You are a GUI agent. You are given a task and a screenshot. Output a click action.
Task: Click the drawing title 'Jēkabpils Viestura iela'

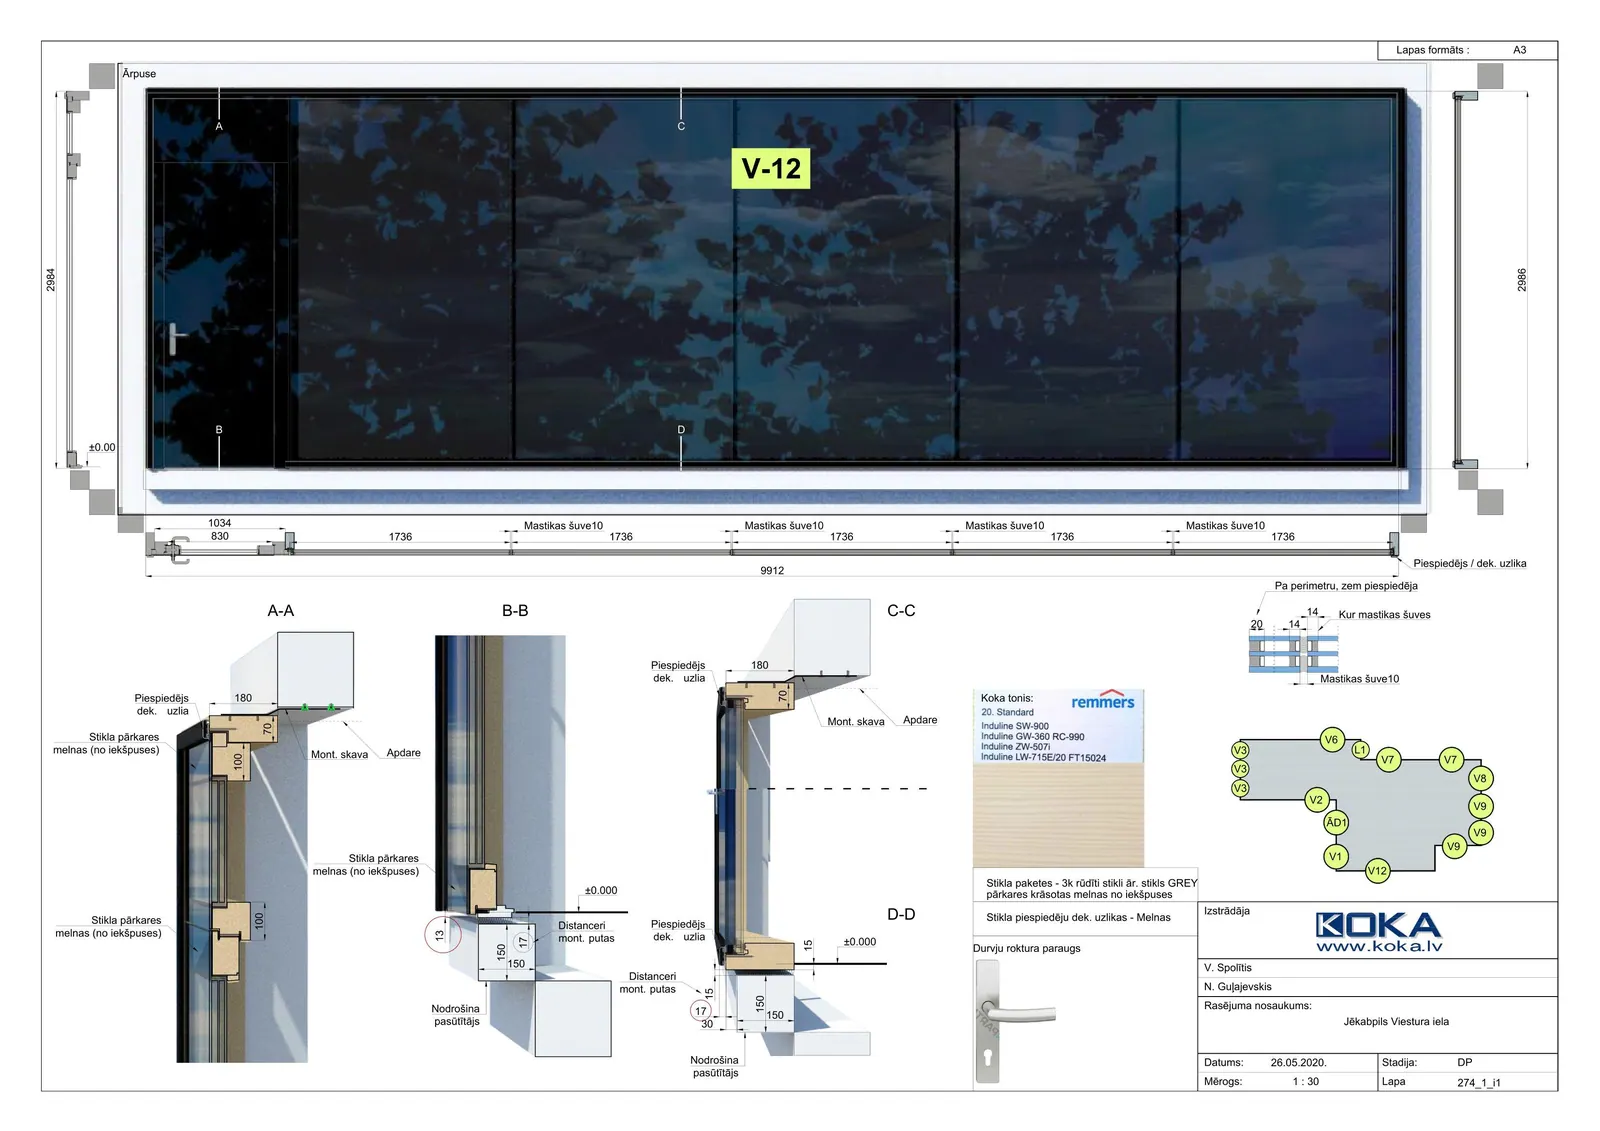pyautogui.click(x=1396, y=1022)
